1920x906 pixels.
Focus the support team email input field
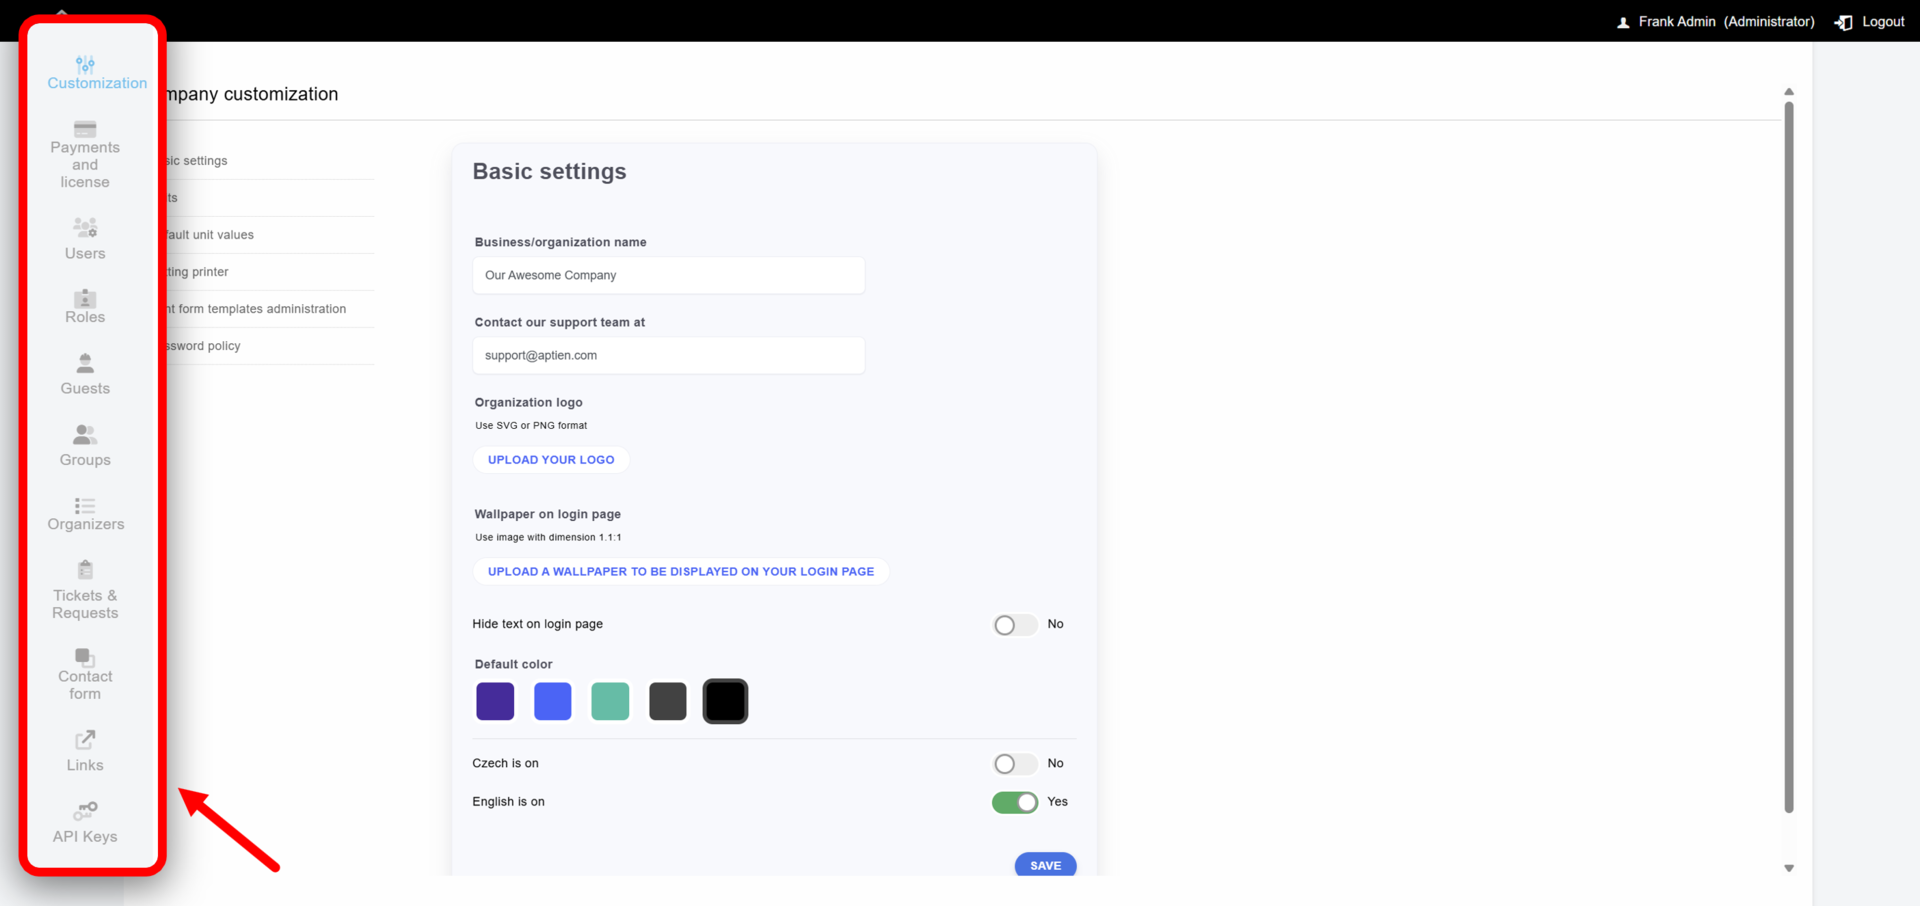click(x=669, y=355)
